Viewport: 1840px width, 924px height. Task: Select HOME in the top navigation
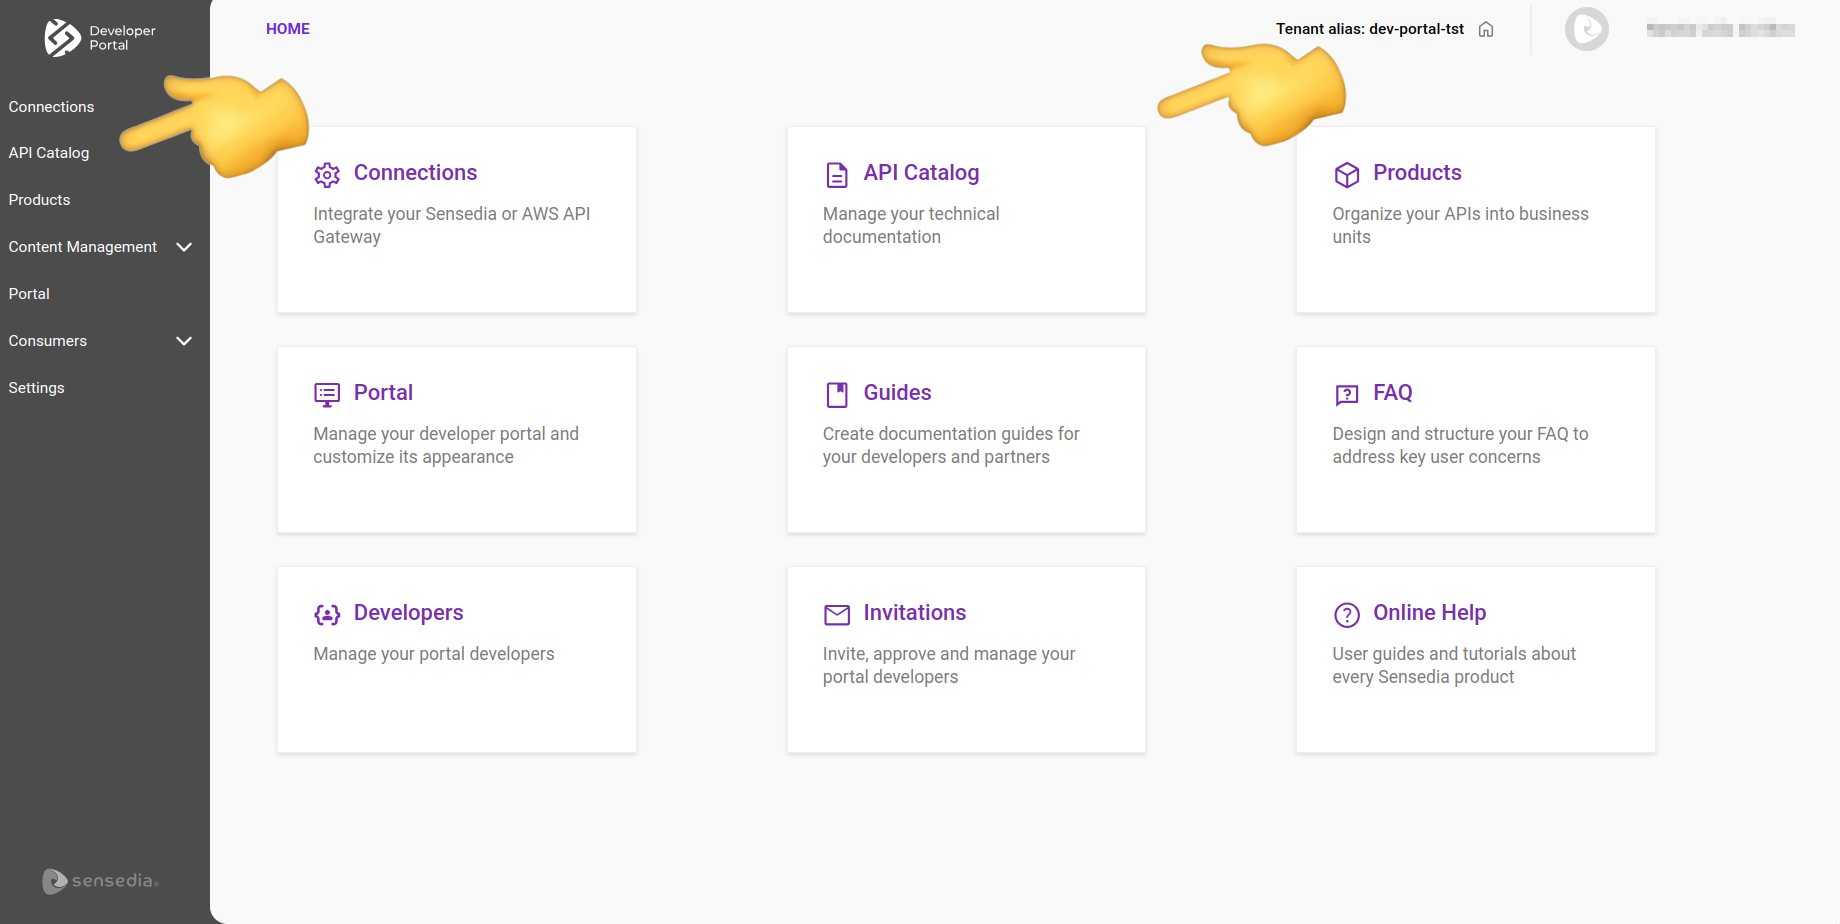[x=287, y=28]
